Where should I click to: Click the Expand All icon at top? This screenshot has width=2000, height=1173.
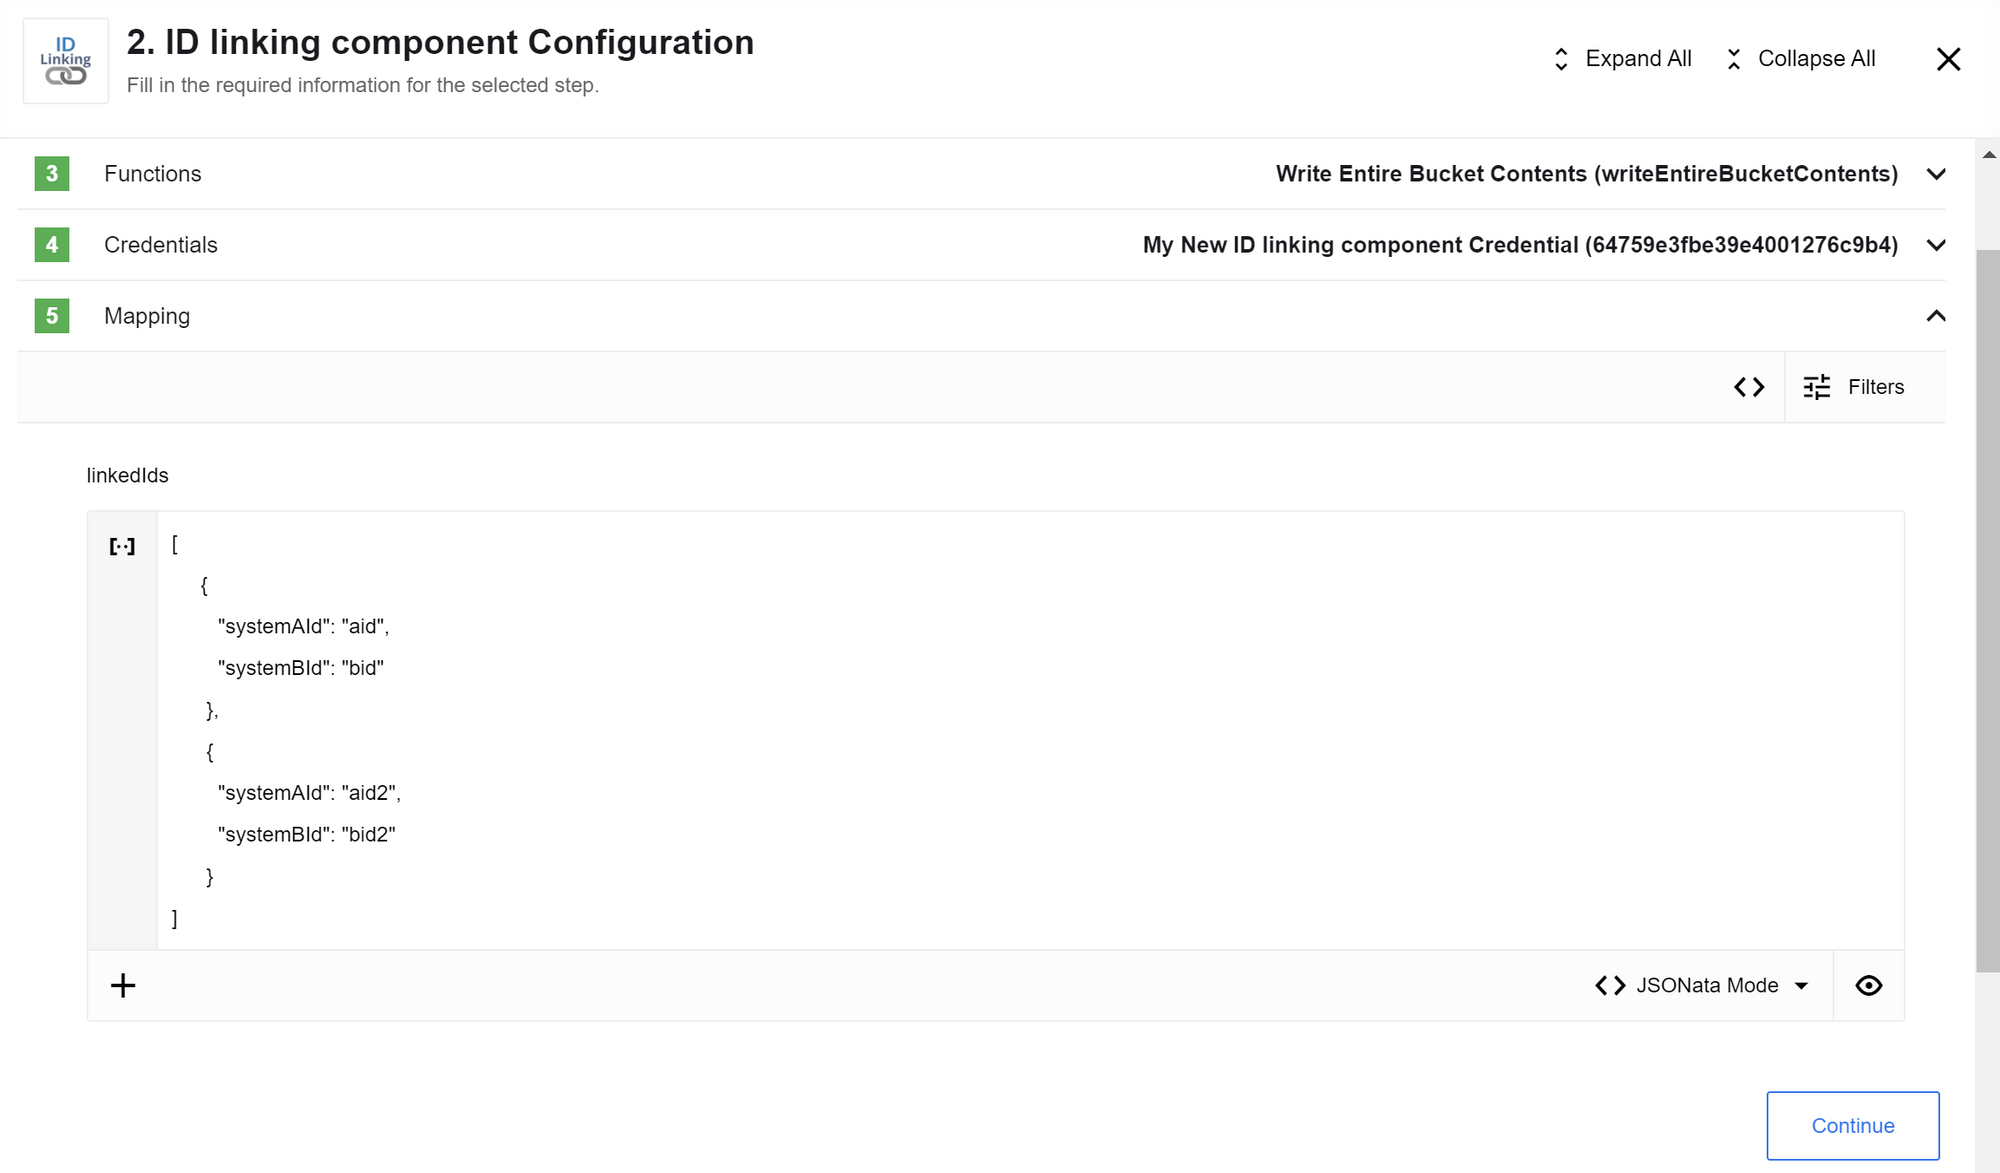1560,59
